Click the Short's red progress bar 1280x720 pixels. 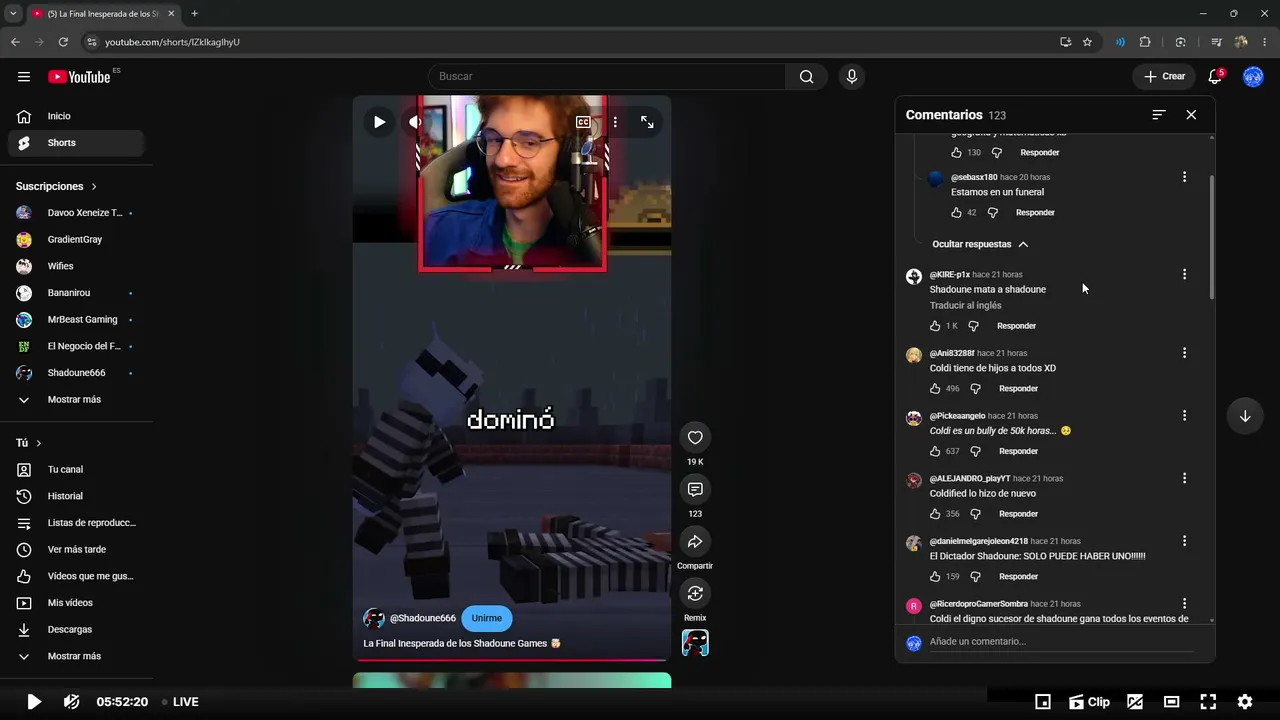pos(512,660)
